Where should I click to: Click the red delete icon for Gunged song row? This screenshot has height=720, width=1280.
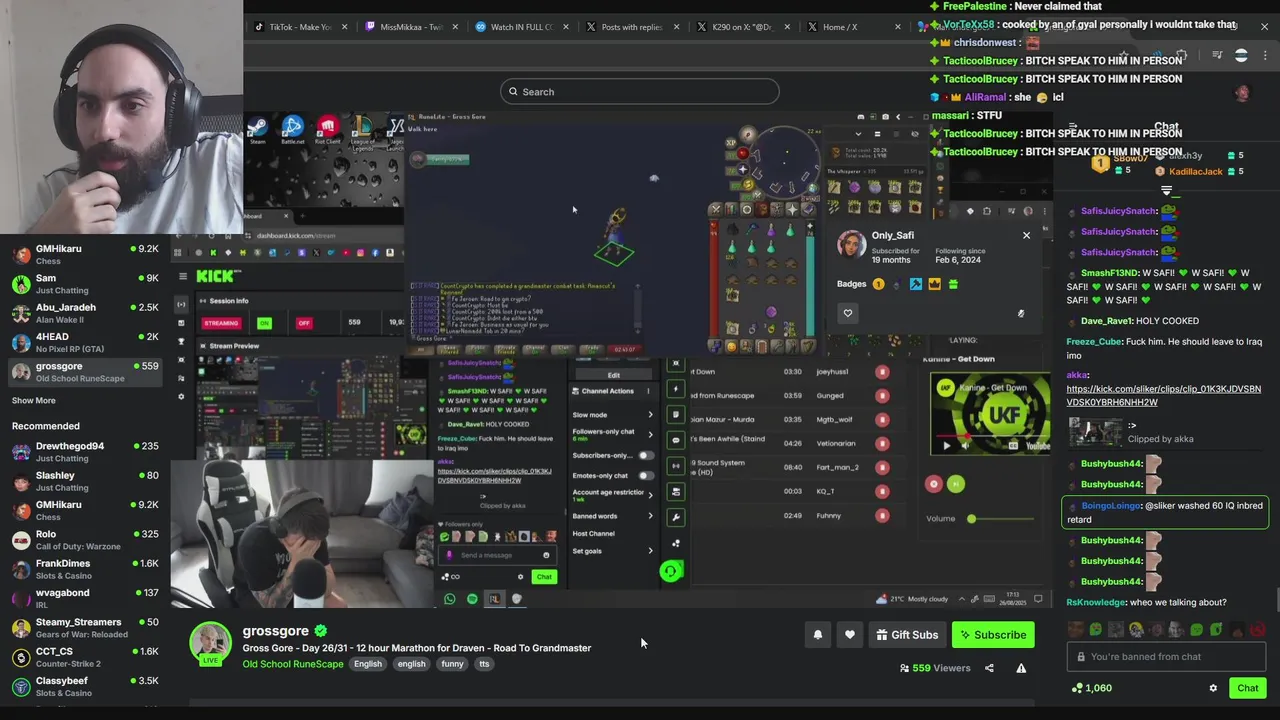pyautogui.click(x=882, y=396)
